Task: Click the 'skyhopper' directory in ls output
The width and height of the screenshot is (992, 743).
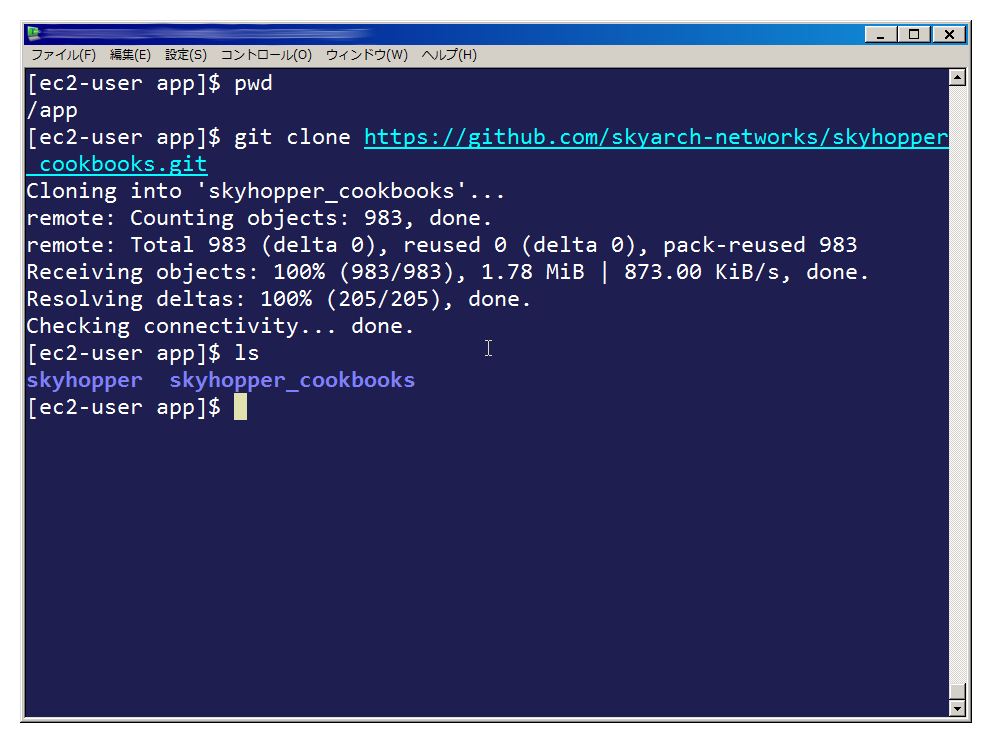Action: (85, 380)
